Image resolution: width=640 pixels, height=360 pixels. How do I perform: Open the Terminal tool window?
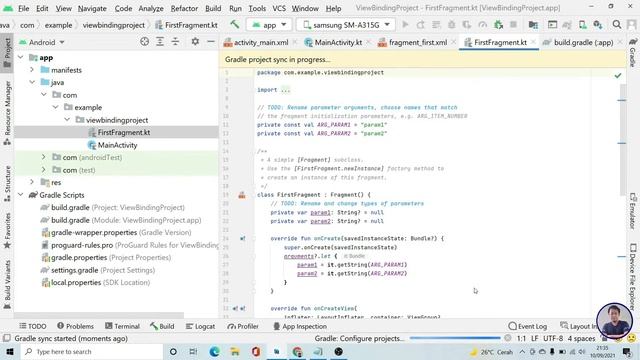click(122, 326)
